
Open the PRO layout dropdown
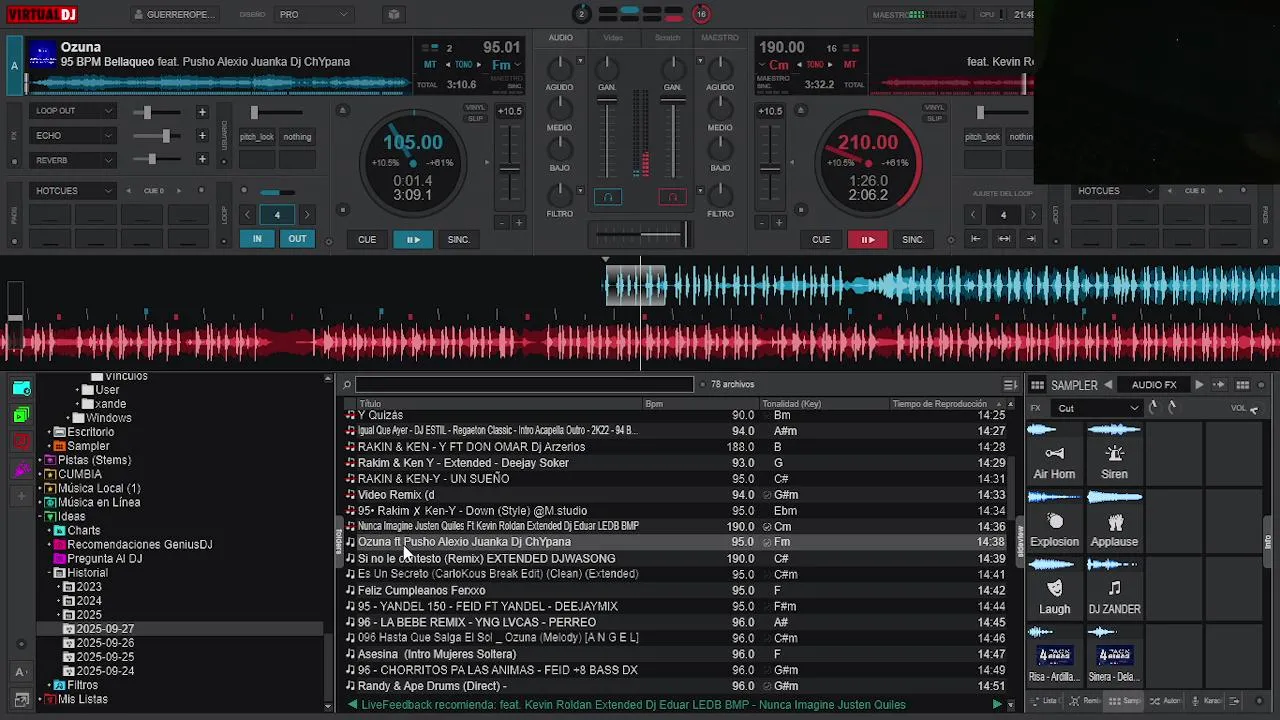tap(314, 15)
